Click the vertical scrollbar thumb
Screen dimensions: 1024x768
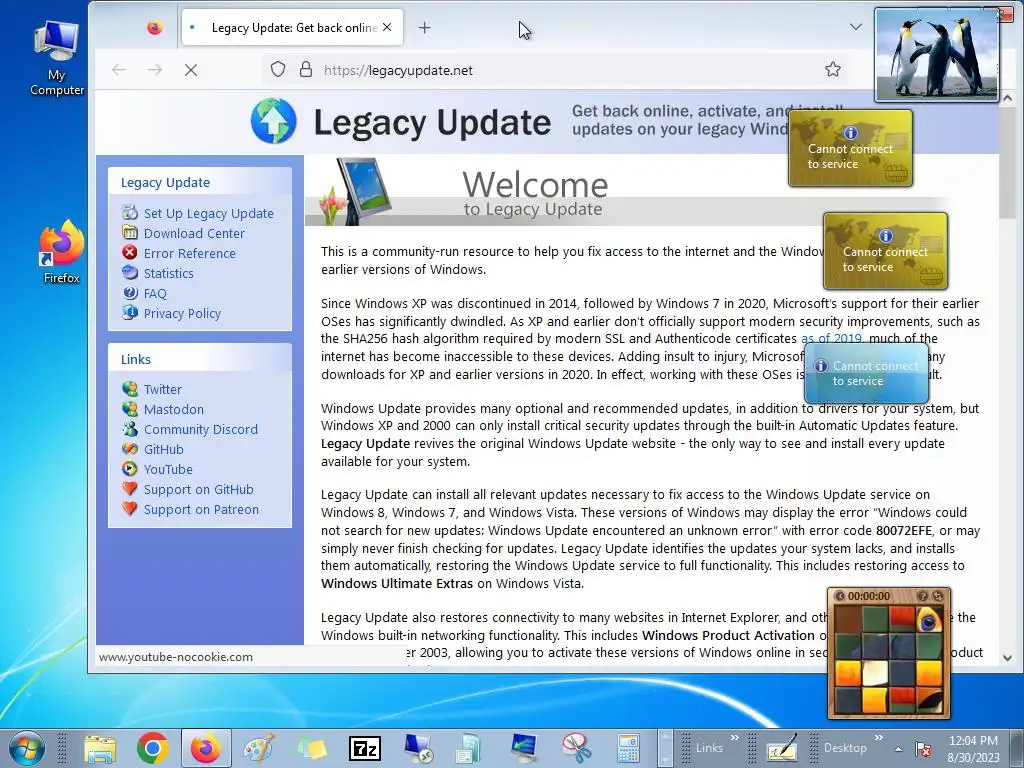pyautogui.click(x=1008, y=163)
